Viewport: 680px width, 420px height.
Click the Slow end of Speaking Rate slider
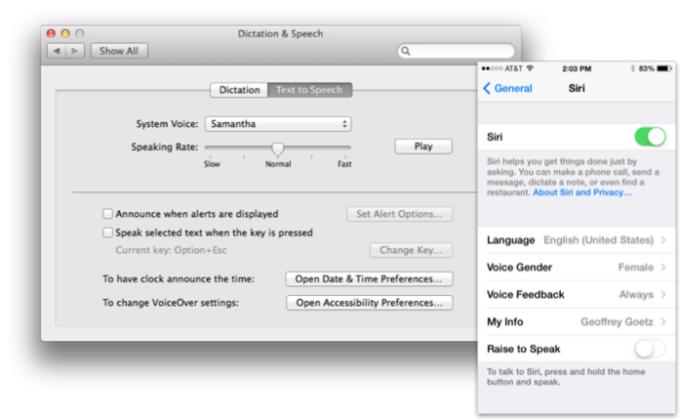(x=212, y=164)
